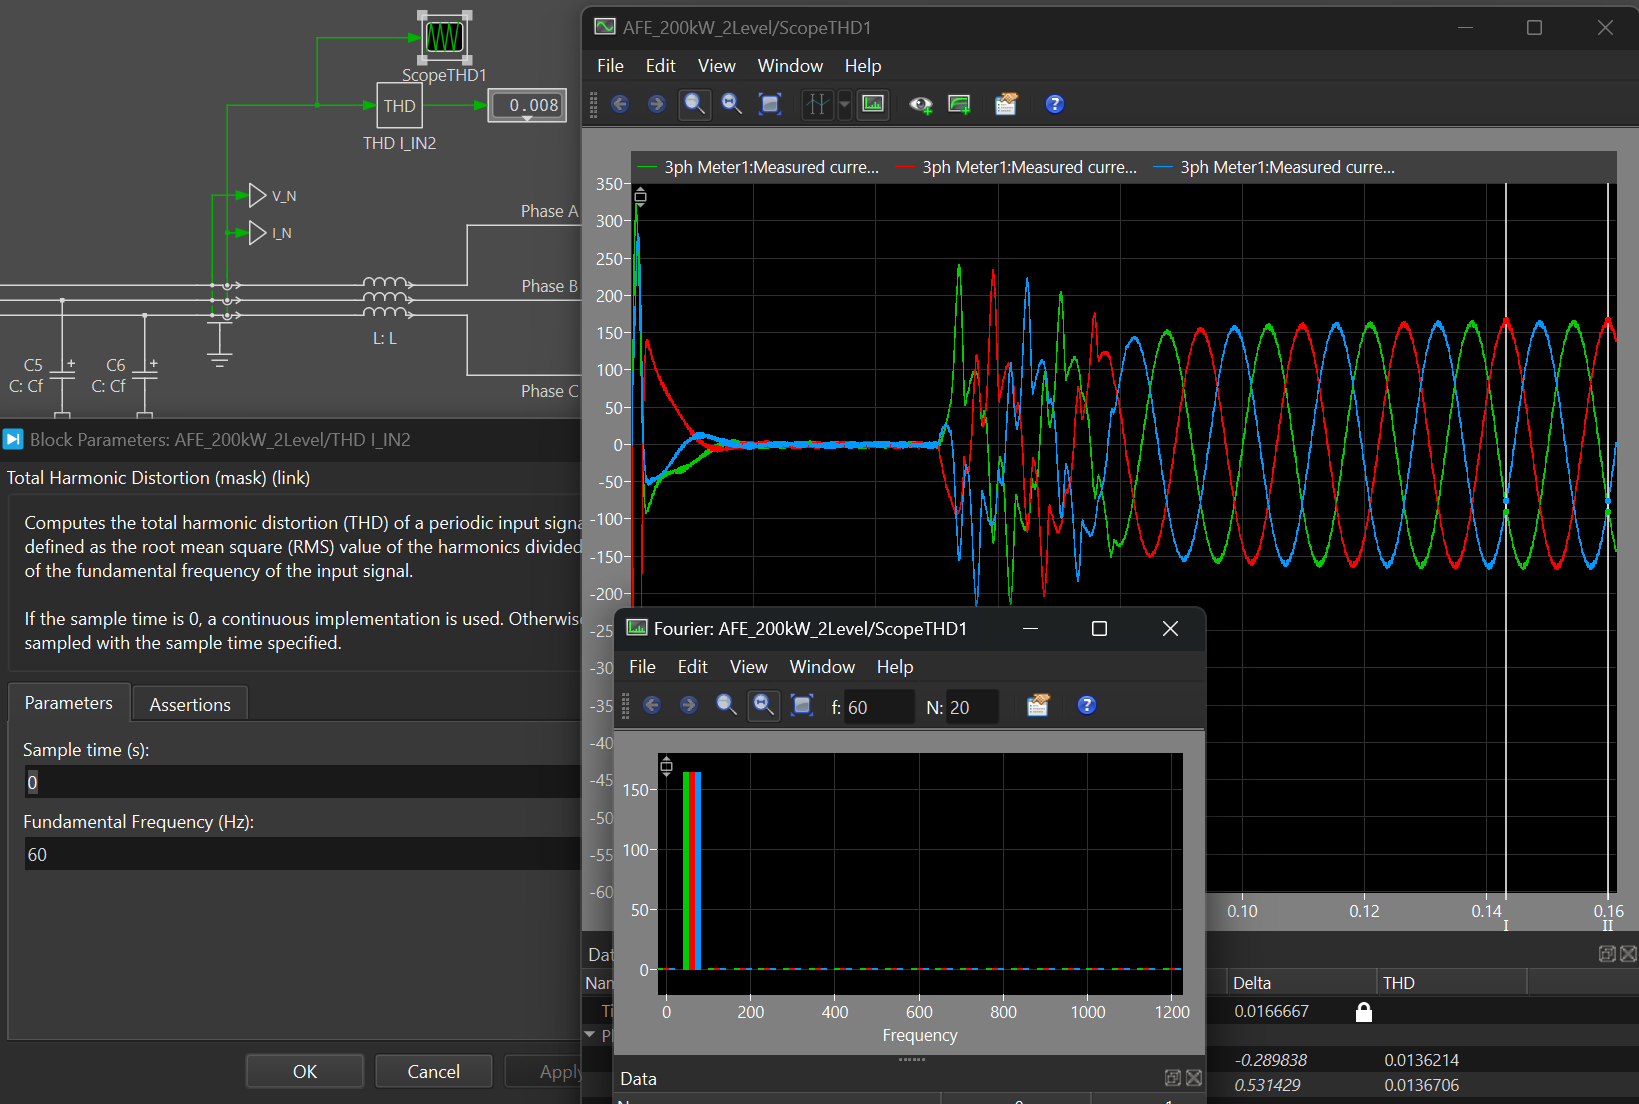Click the save view icon in scope

point(959,104)
